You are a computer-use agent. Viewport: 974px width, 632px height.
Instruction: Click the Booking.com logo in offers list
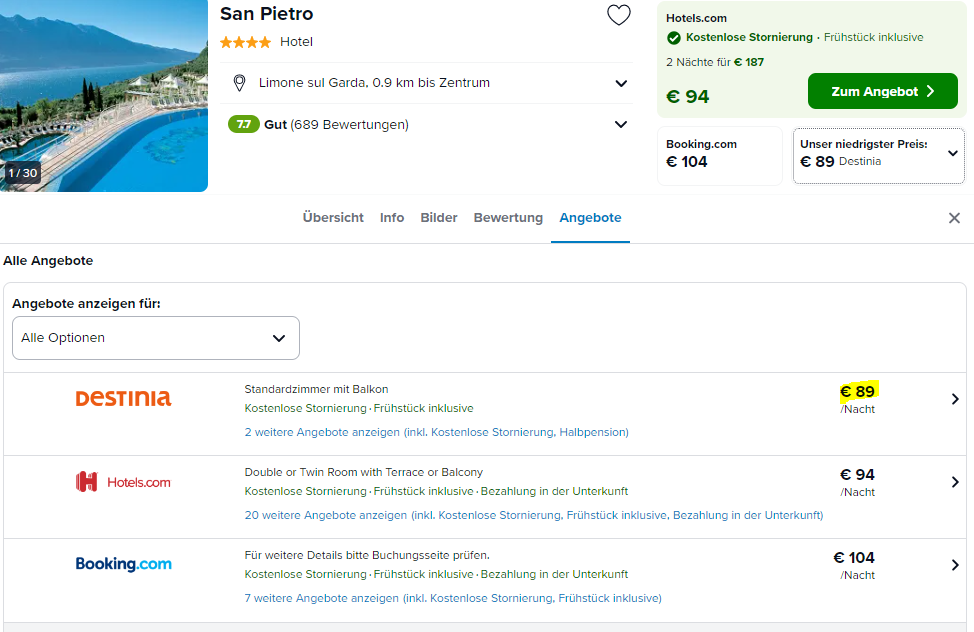pyautogui.click(x=123, y=564)
